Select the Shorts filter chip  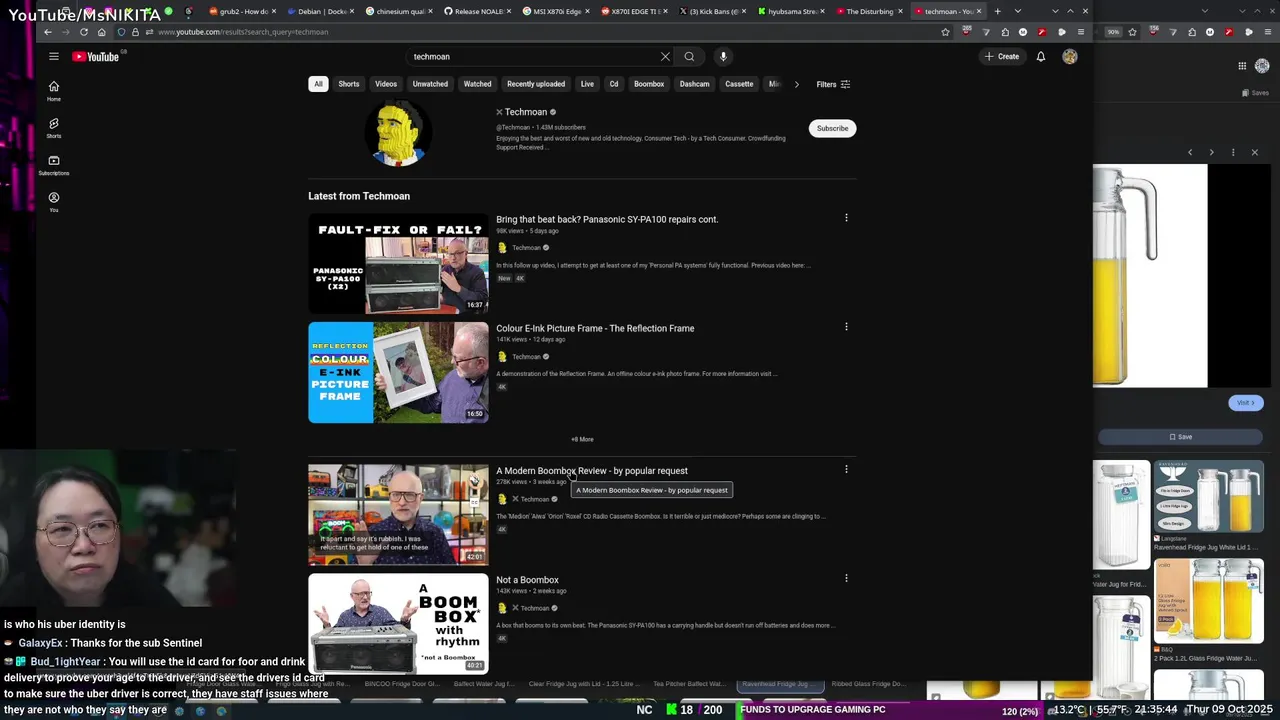349,84
